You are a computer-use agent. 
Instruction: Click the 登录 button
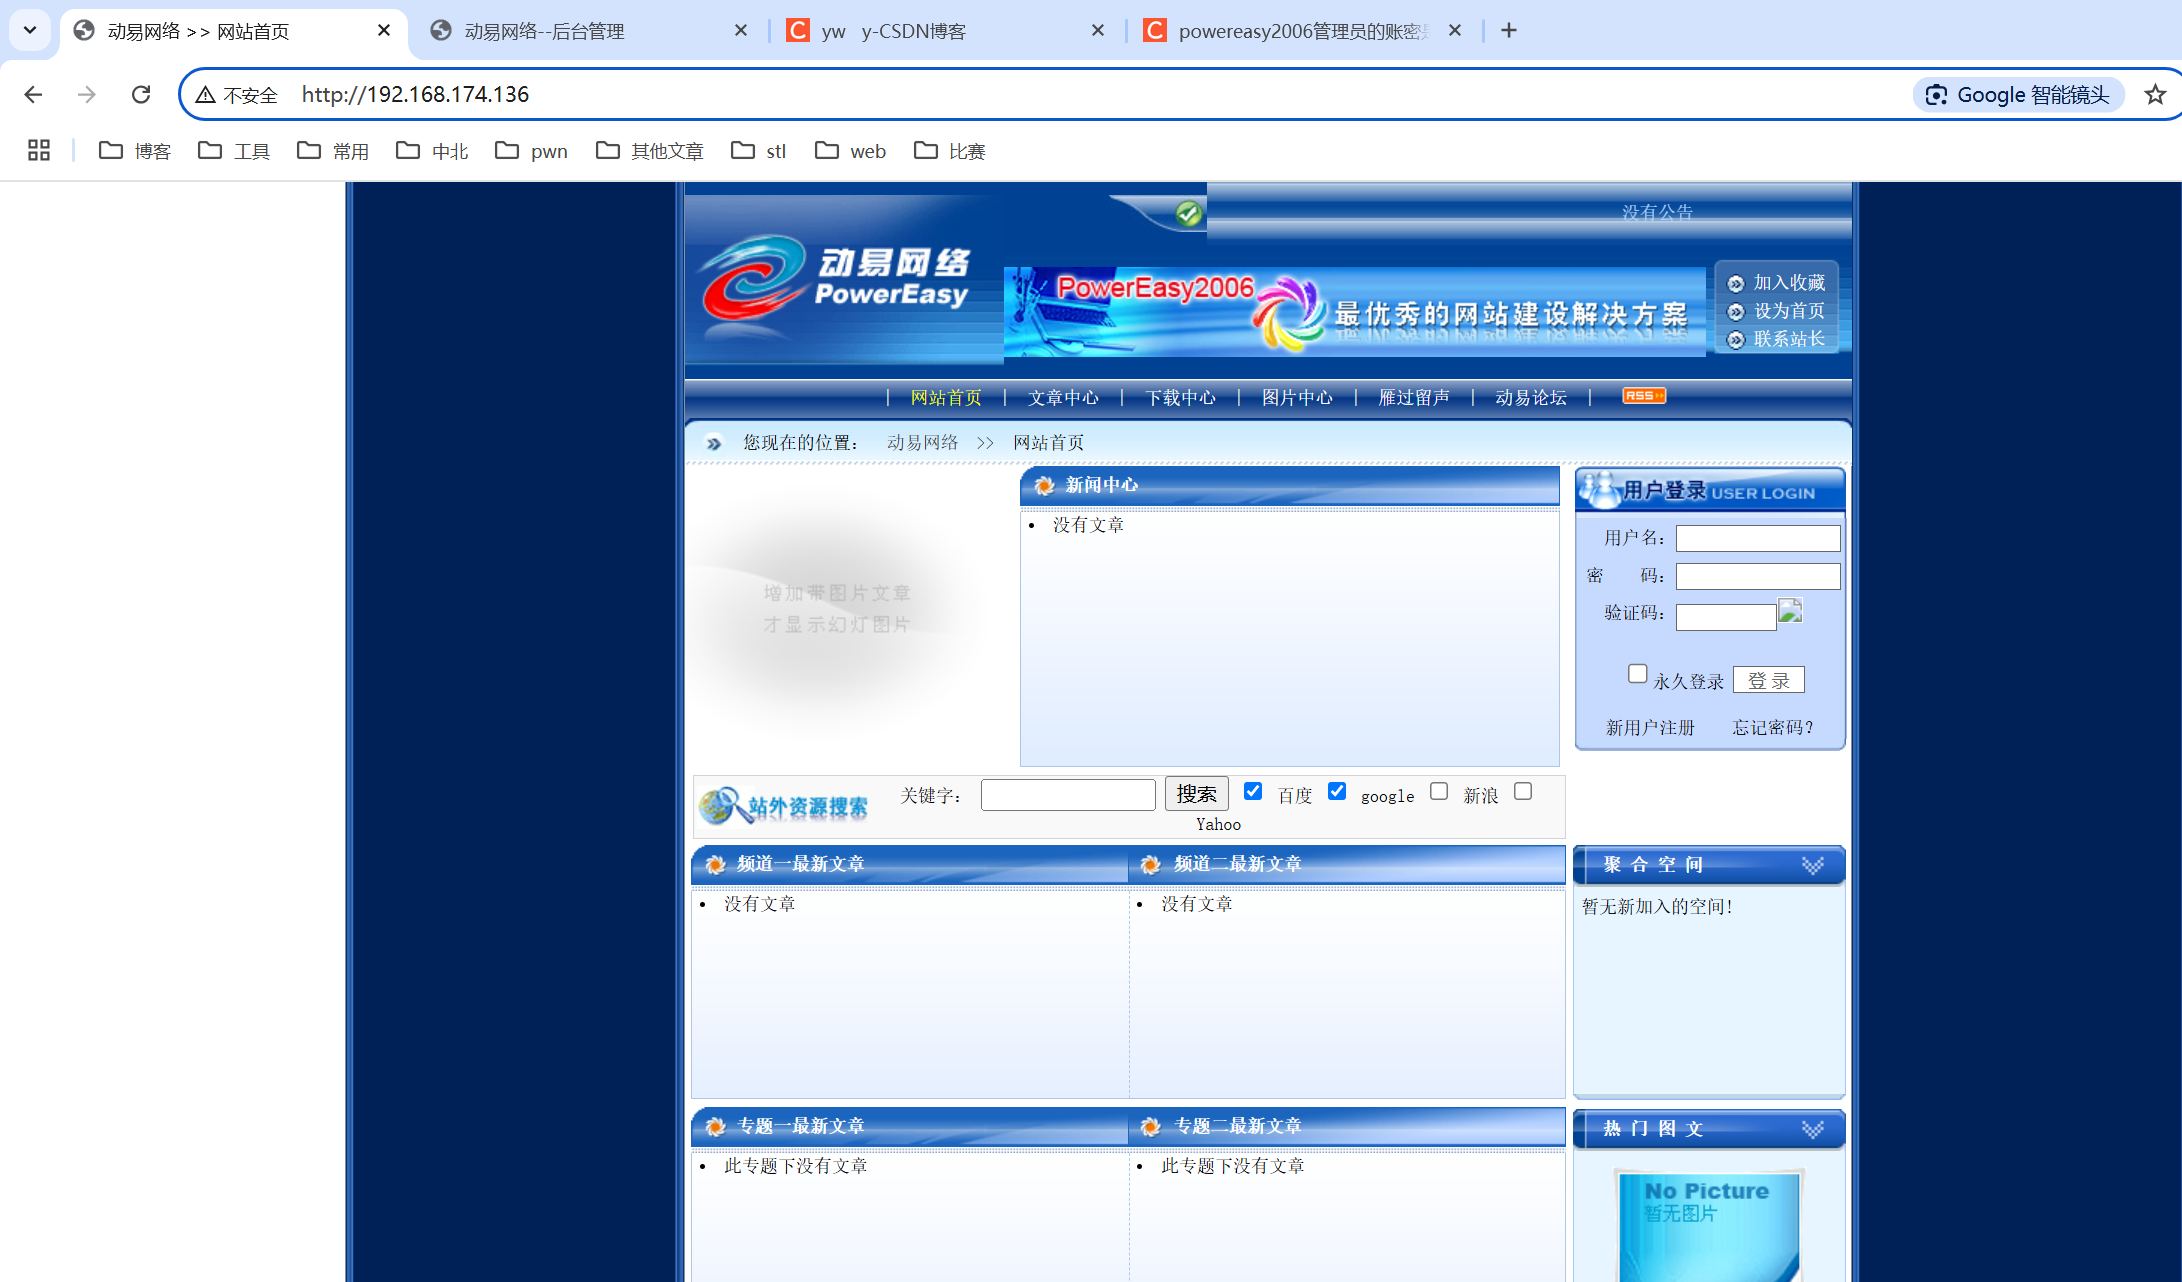(1768, 680)
